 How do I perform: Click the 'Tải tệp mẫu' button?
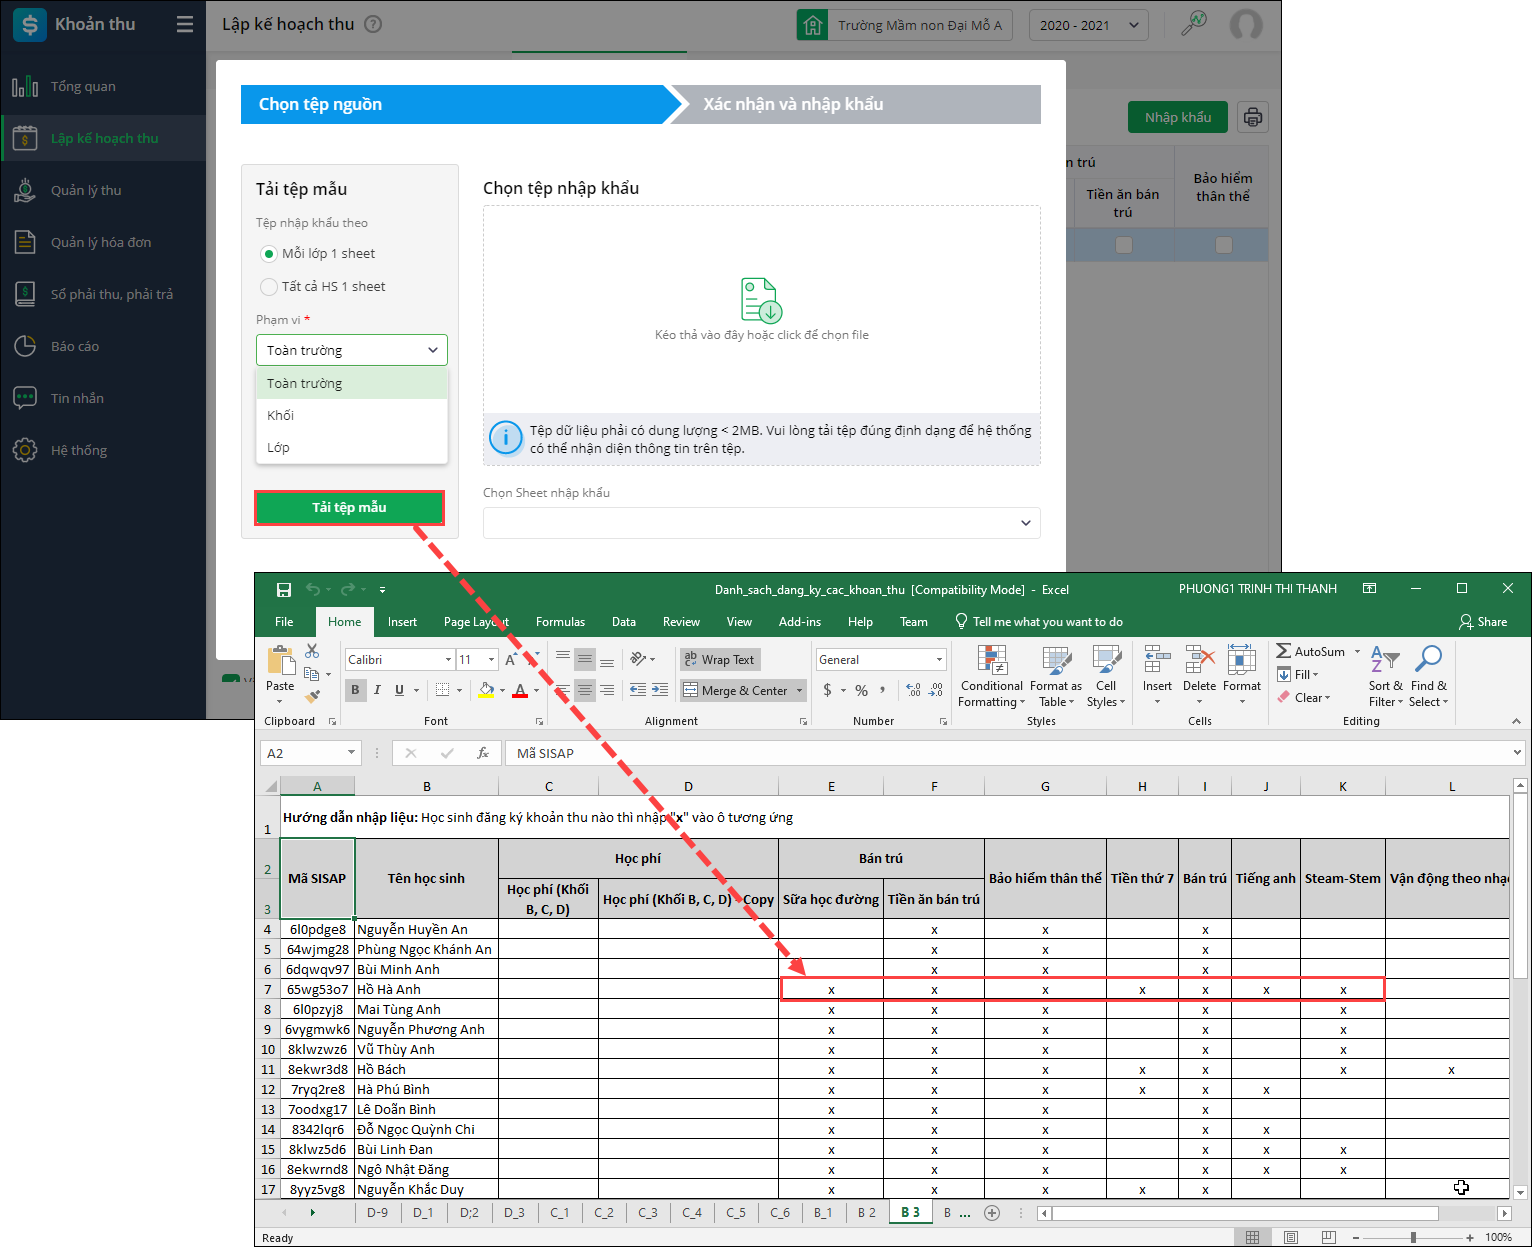click(349, 508)
